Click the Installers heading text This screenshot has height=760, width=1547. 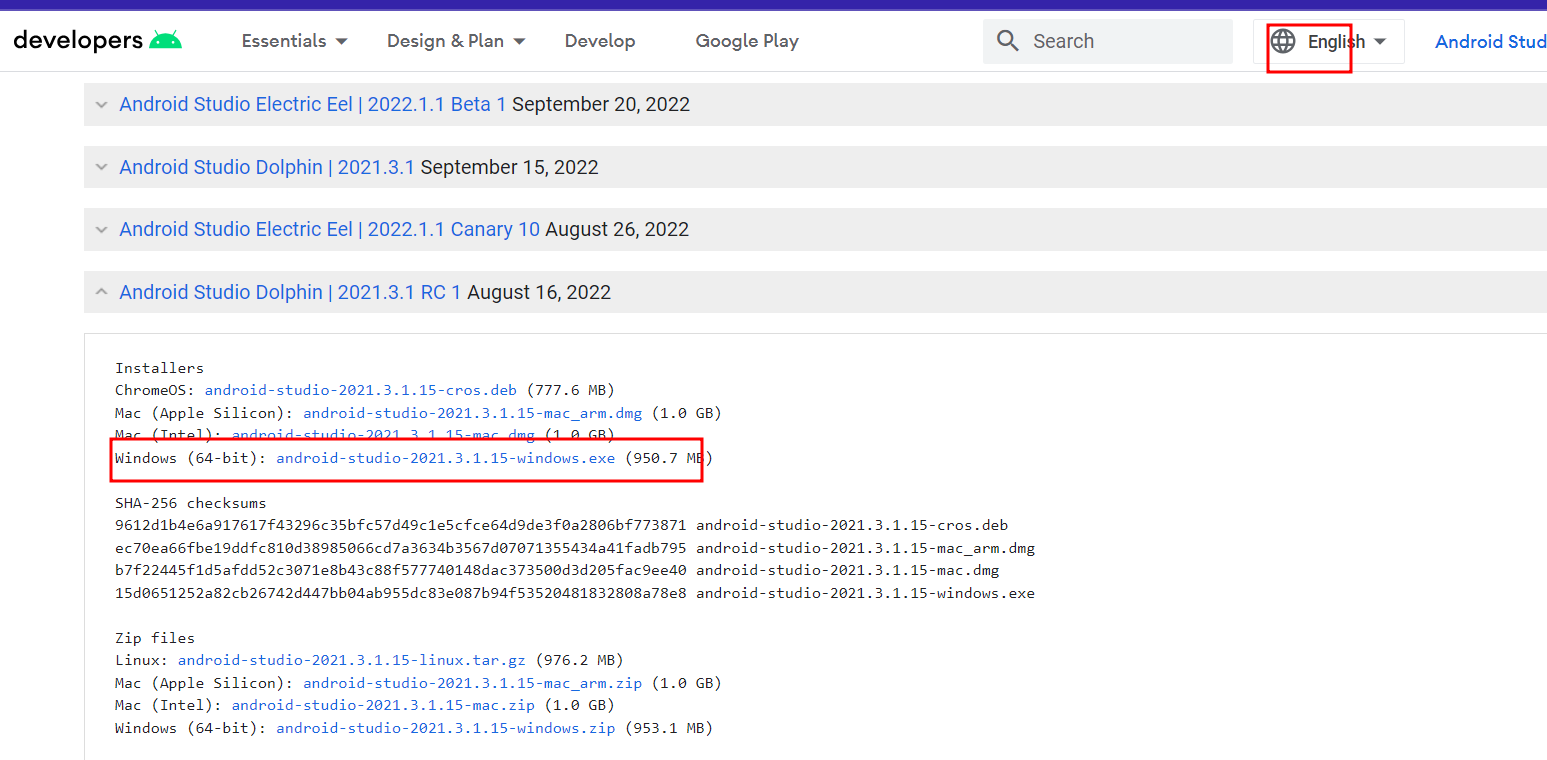[159, 368]
